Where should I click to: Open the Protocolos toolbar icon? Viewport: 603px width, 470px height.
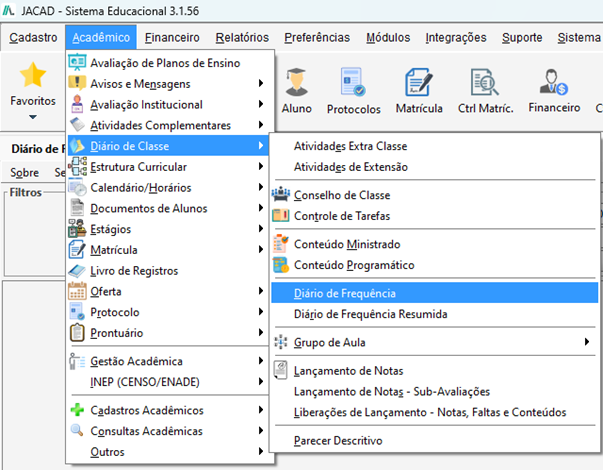tap(353, 82)
